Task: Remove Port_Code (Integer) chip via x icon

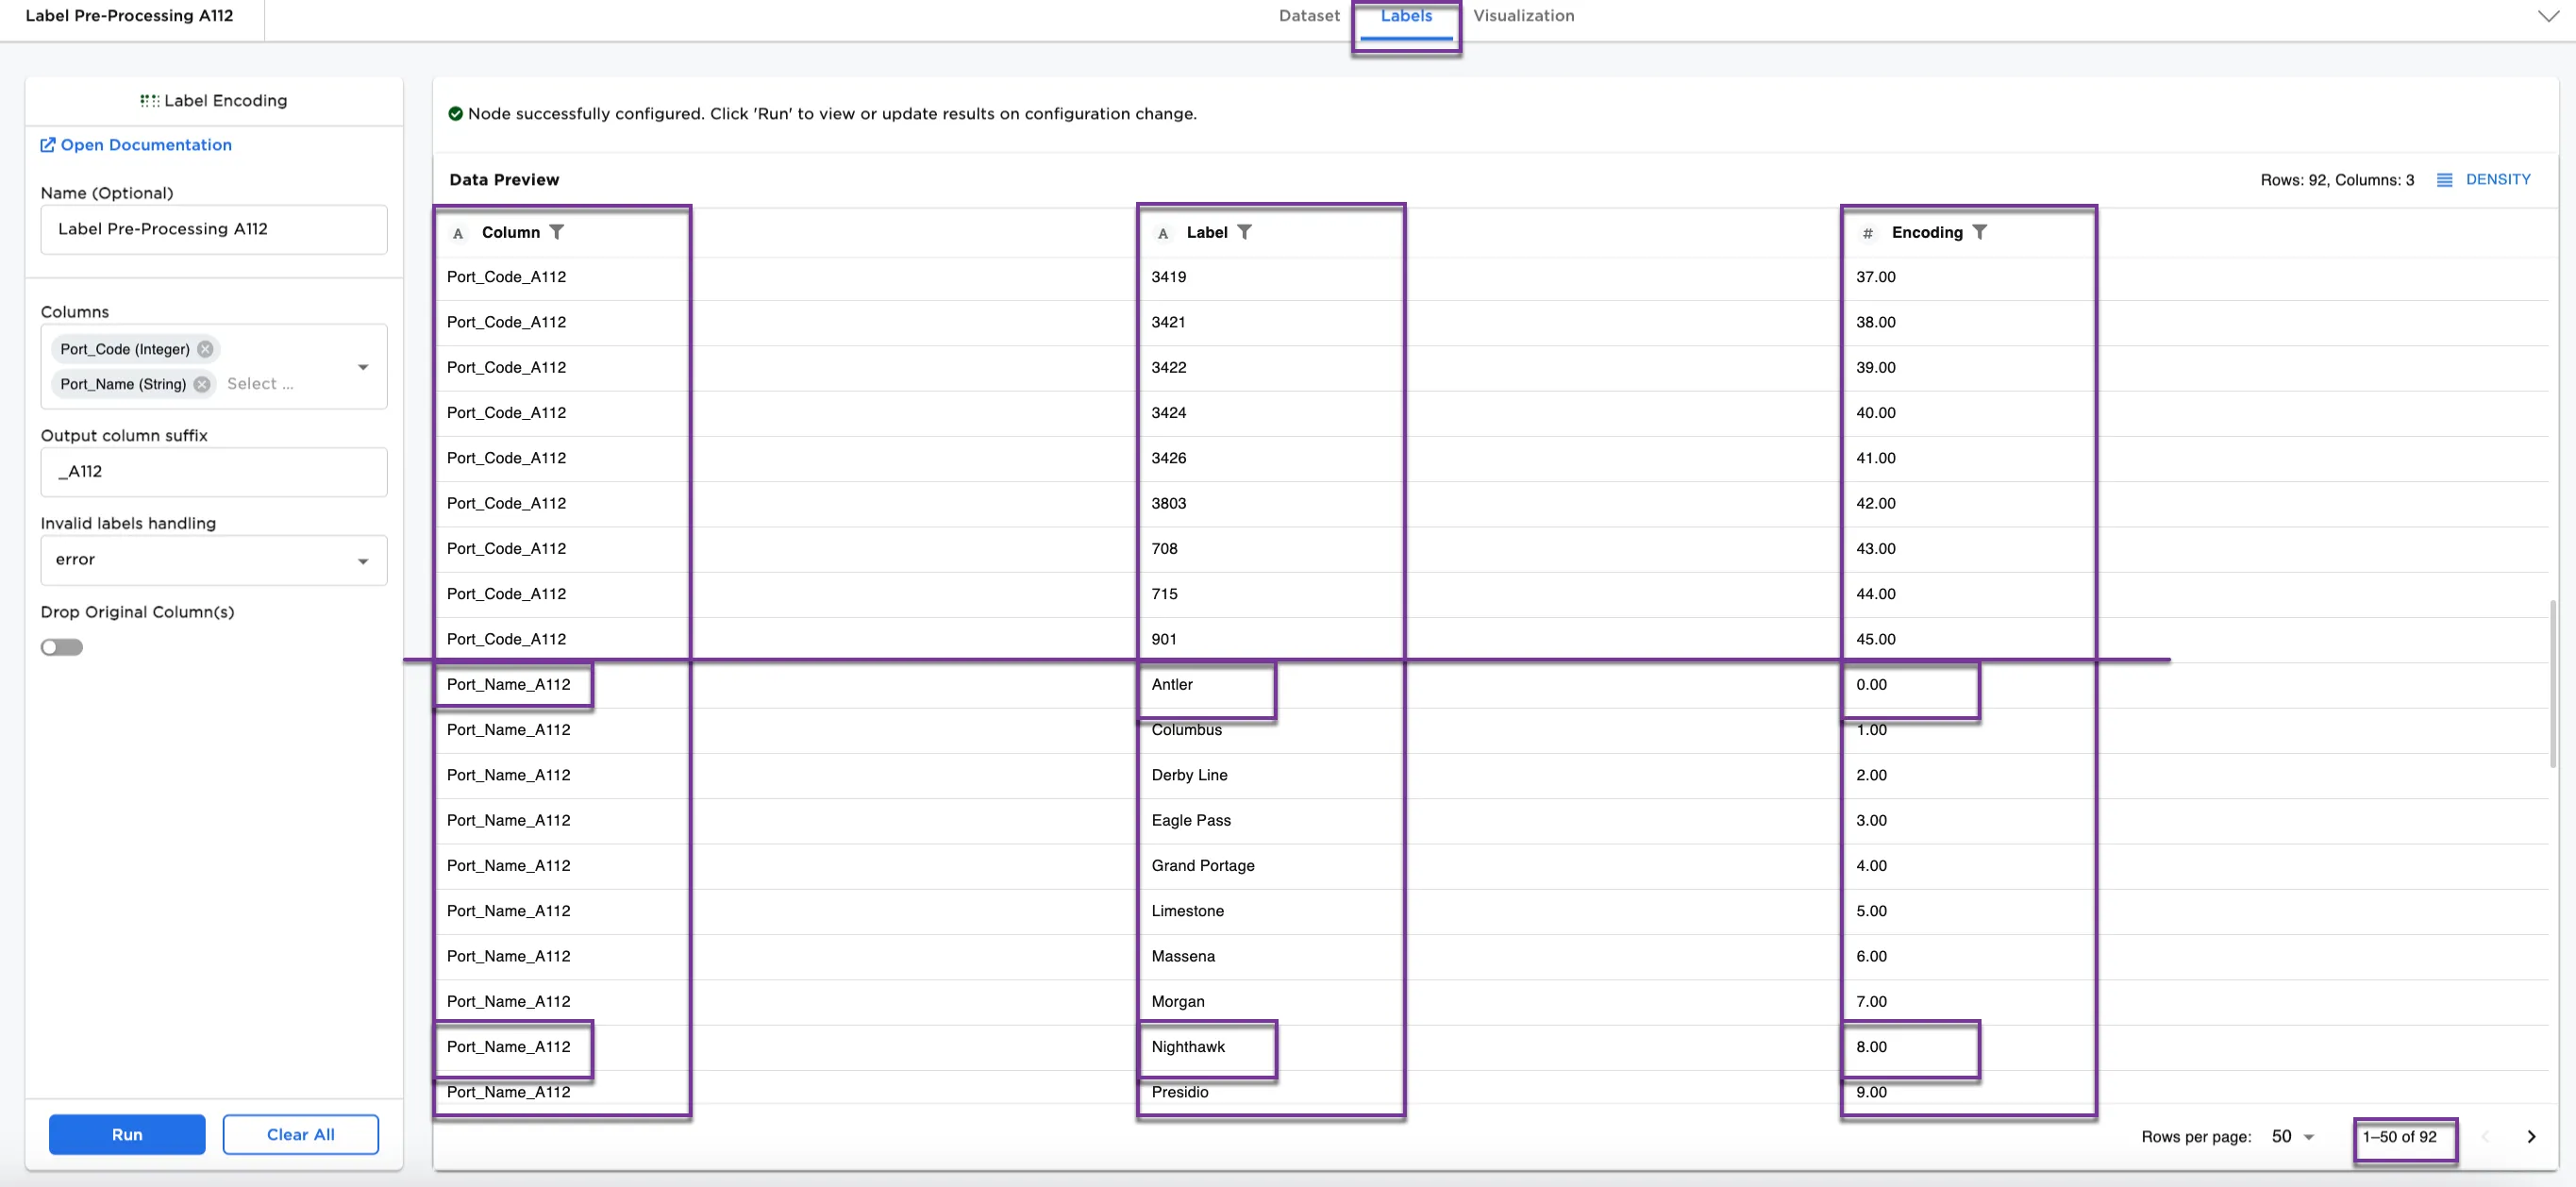Action: tap(205, 349)
